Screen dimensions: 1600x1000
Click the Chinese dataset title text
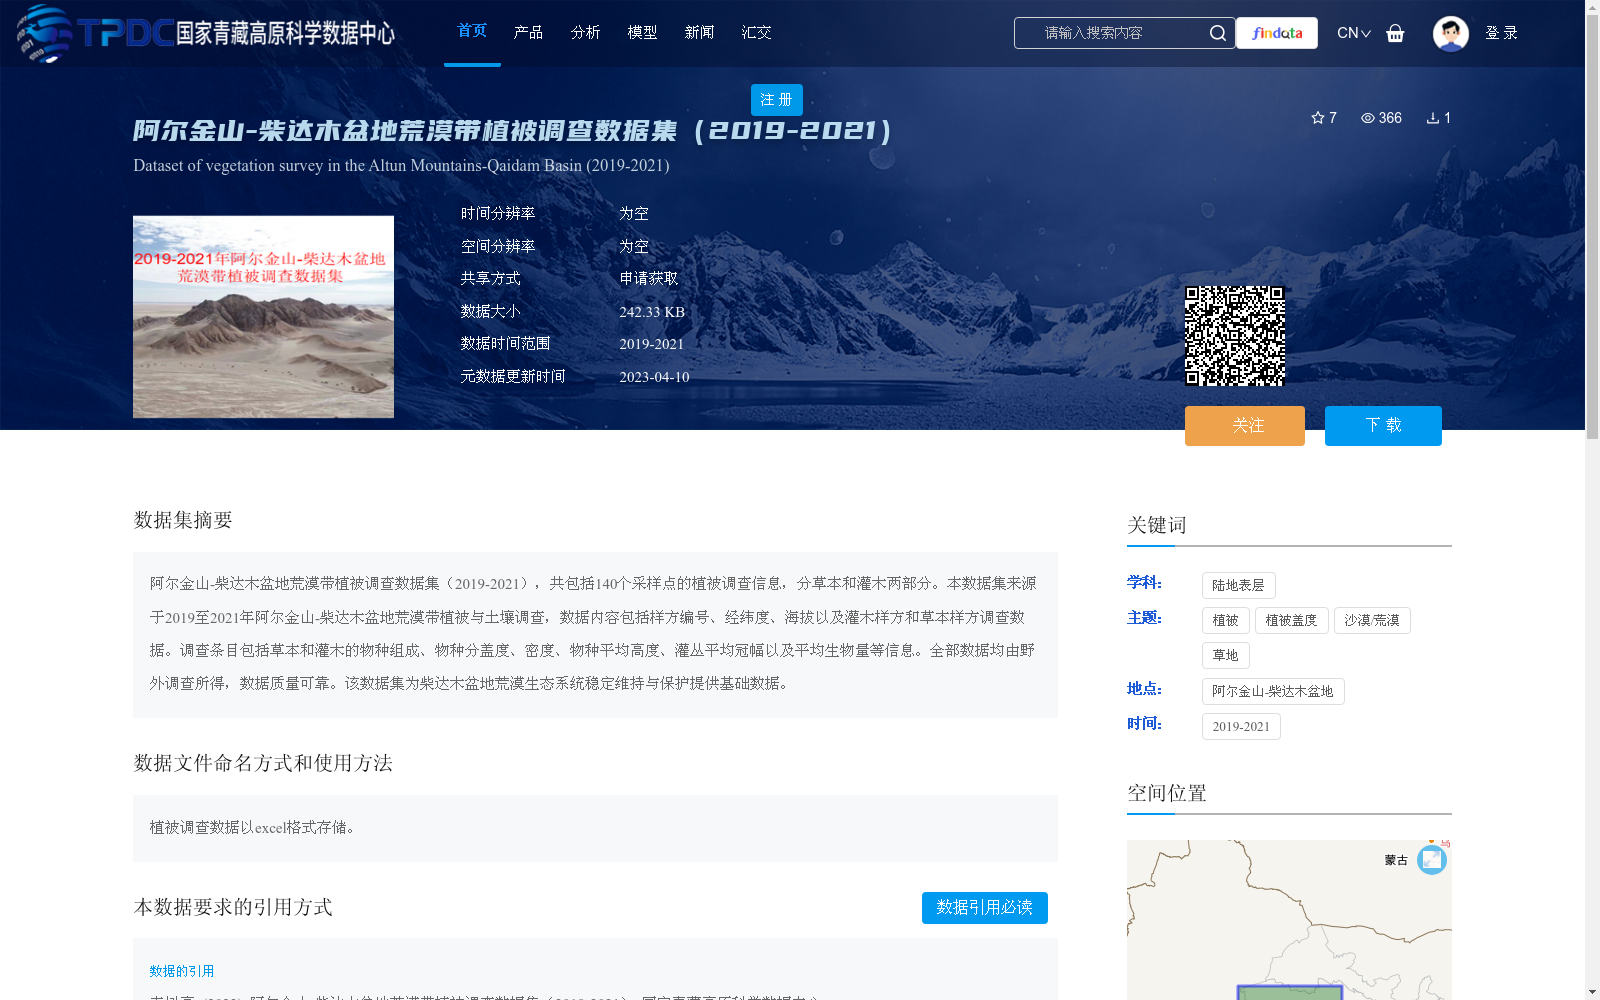point(512,131)
